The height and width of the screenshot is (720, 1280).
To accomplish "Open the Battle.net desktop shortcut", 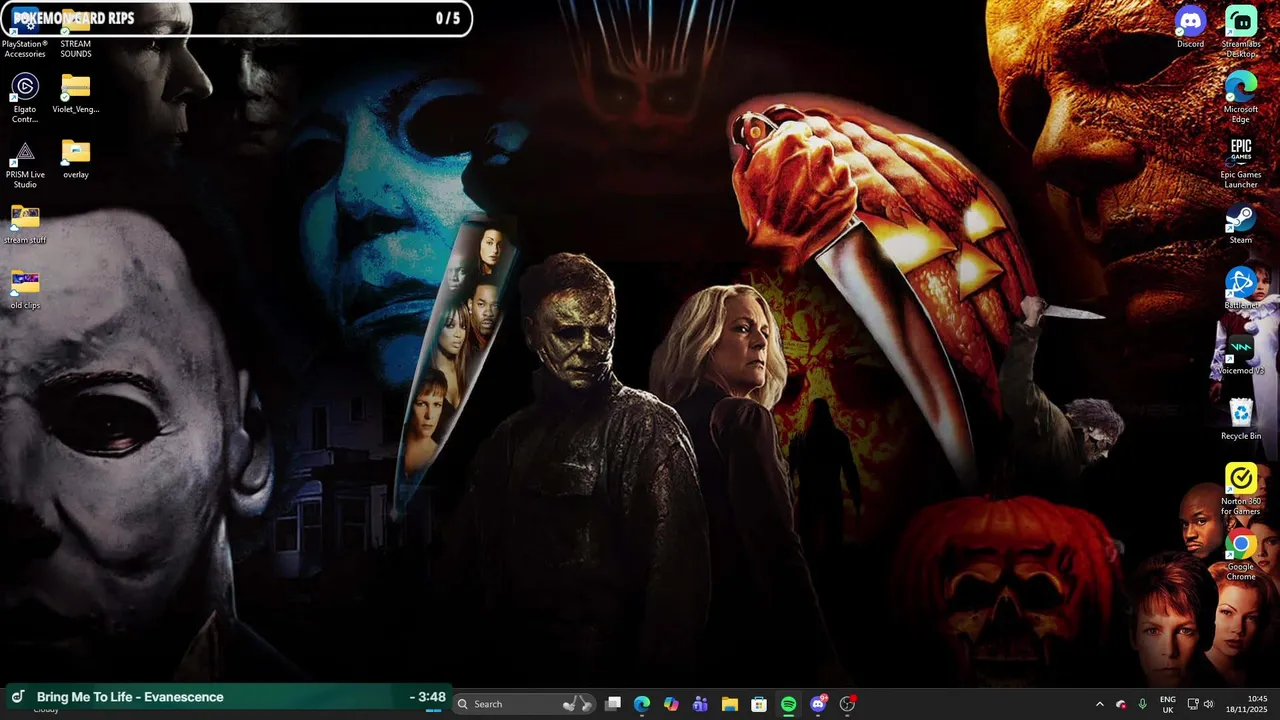I will point(1241,289).
